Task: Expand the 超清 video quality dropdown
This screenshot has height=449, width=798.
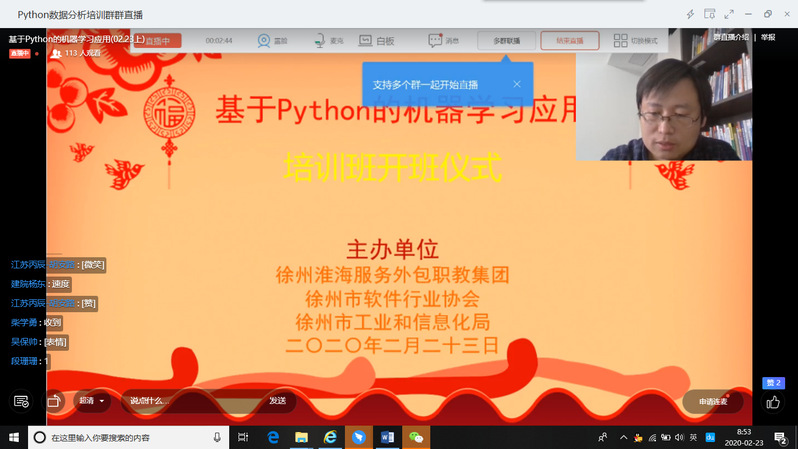Action: 93,400
